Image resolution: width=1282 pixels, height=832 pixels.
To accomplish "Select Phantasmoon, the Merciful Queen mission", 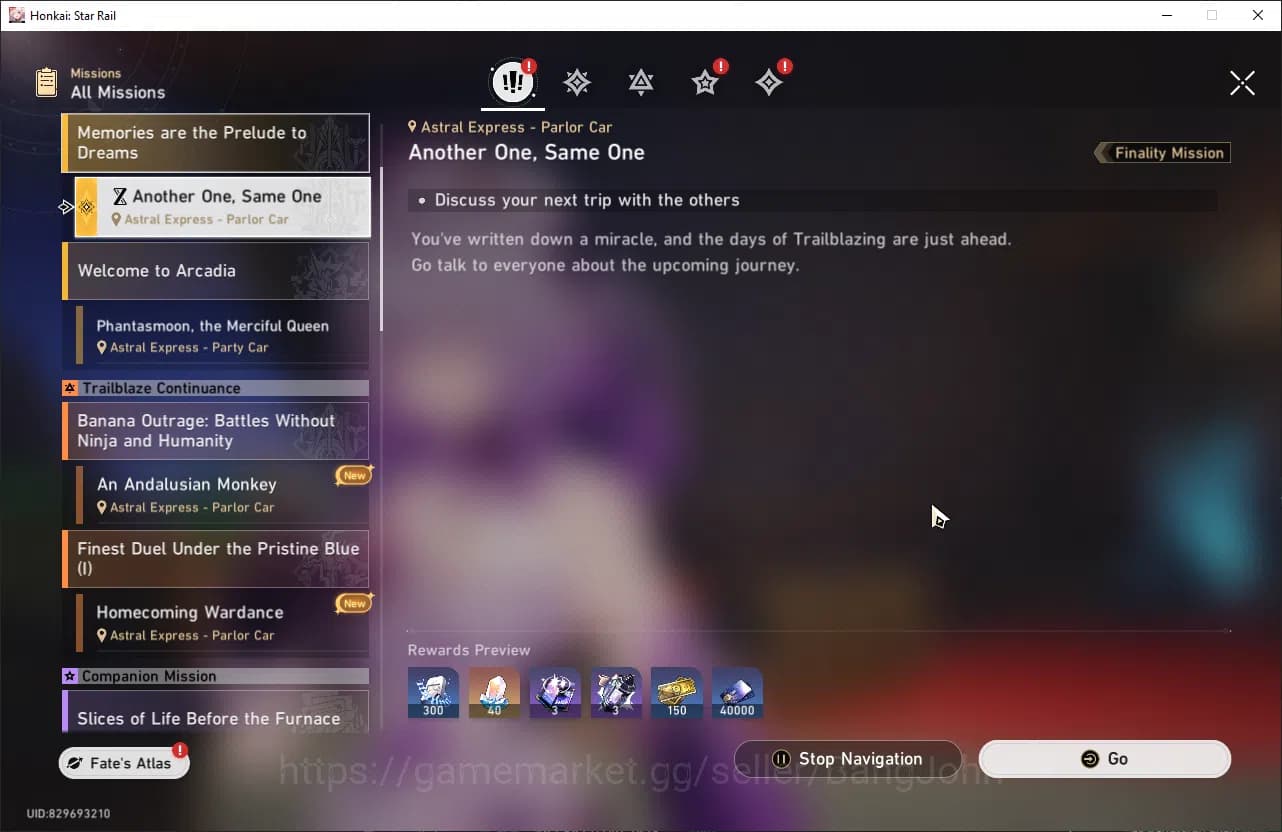I will click(x=222, y=335).
